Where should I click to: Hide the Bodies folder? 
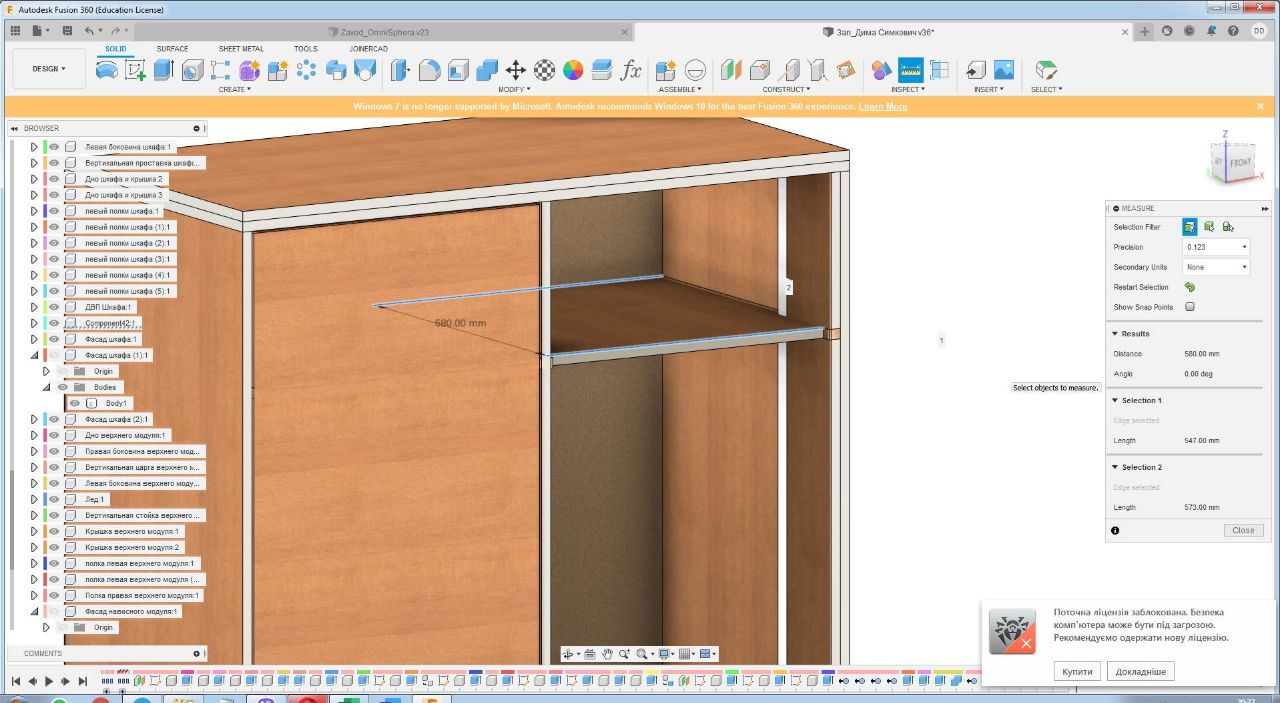click(x=63, y=387)
